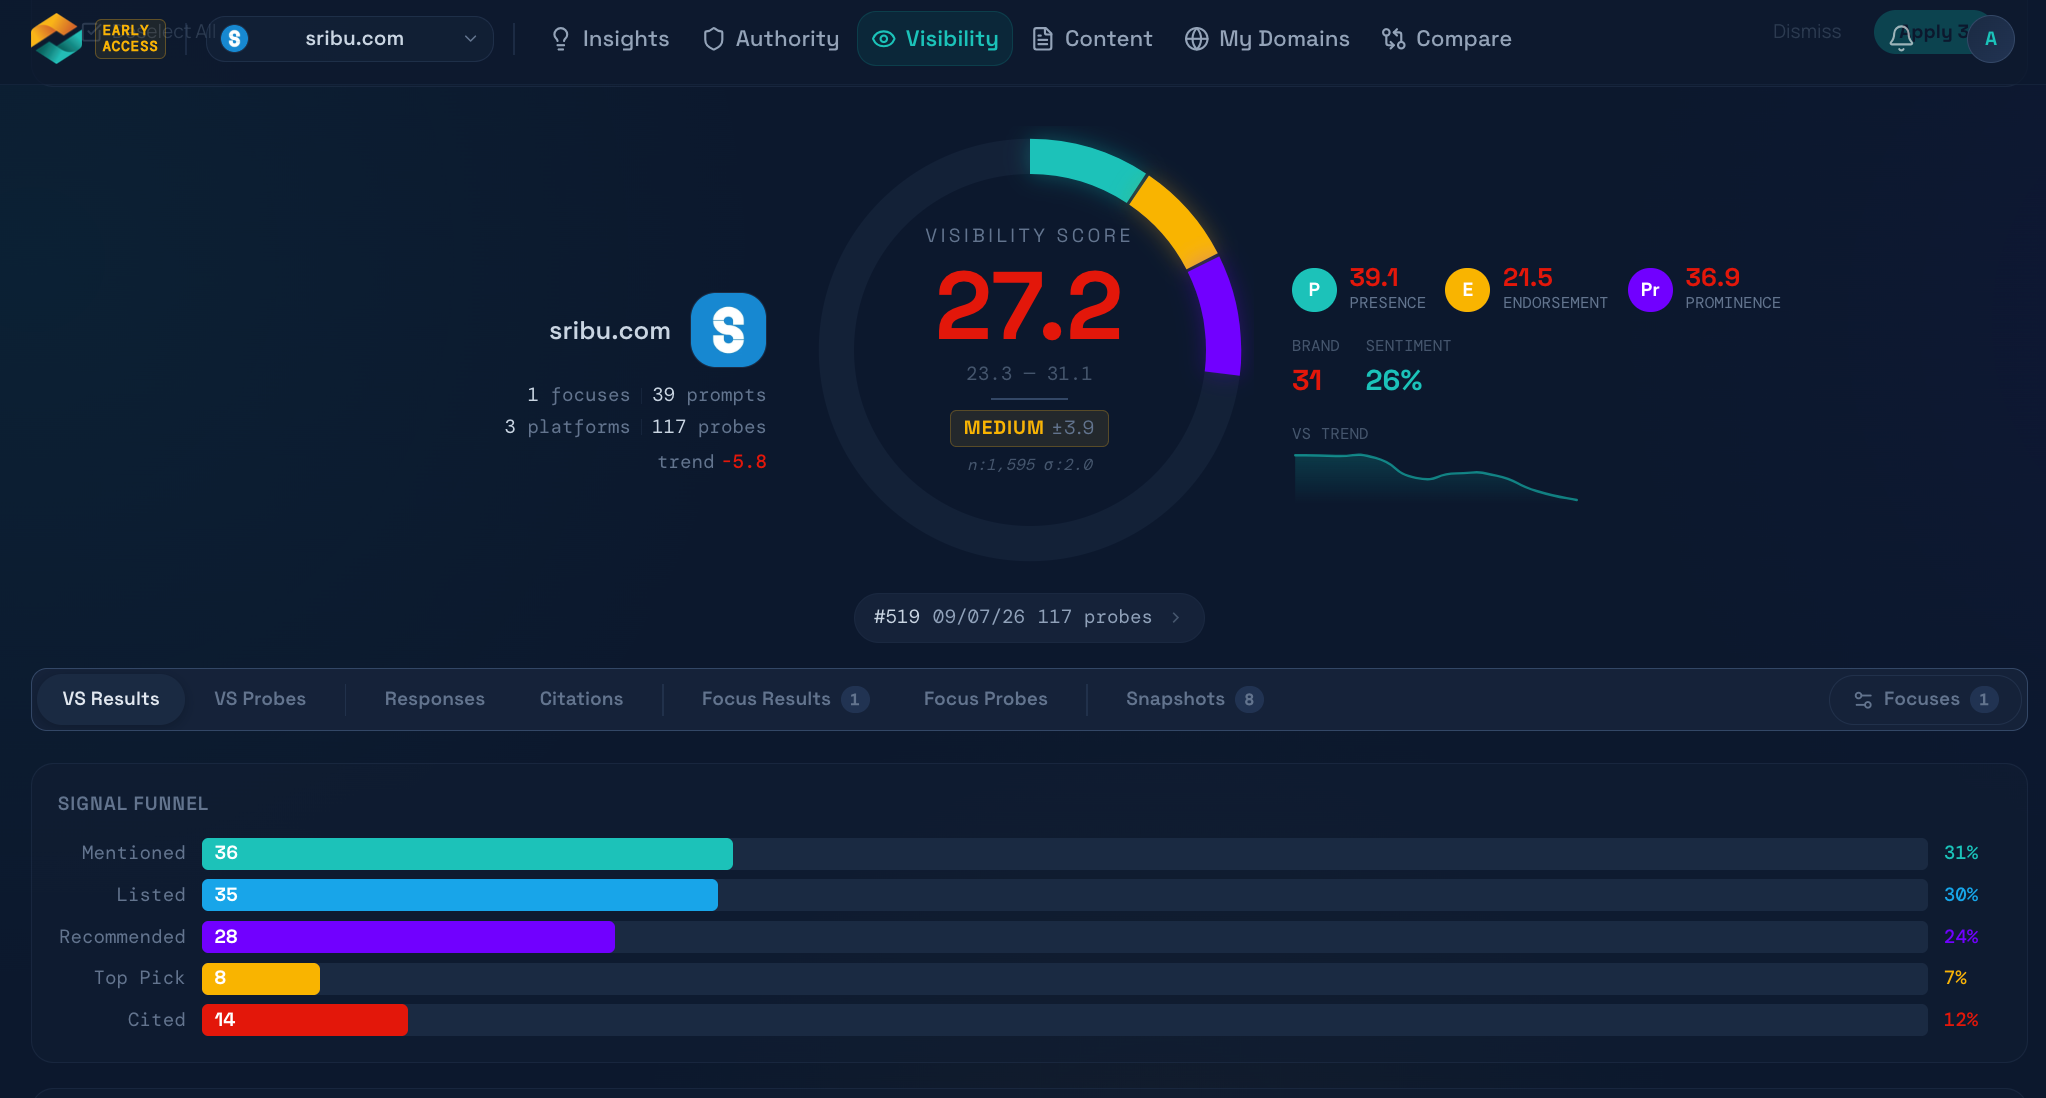Open the Authority shield page
2046x1098 pixels.
[771, 39]
